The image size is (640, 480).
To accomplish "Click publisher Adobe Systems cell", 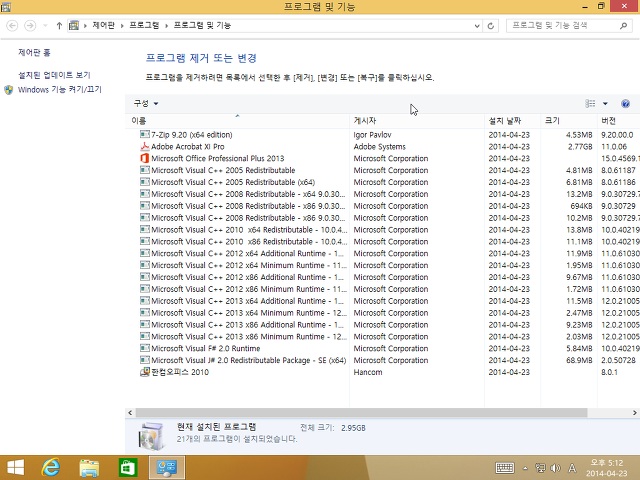I will tap(380, 147).
